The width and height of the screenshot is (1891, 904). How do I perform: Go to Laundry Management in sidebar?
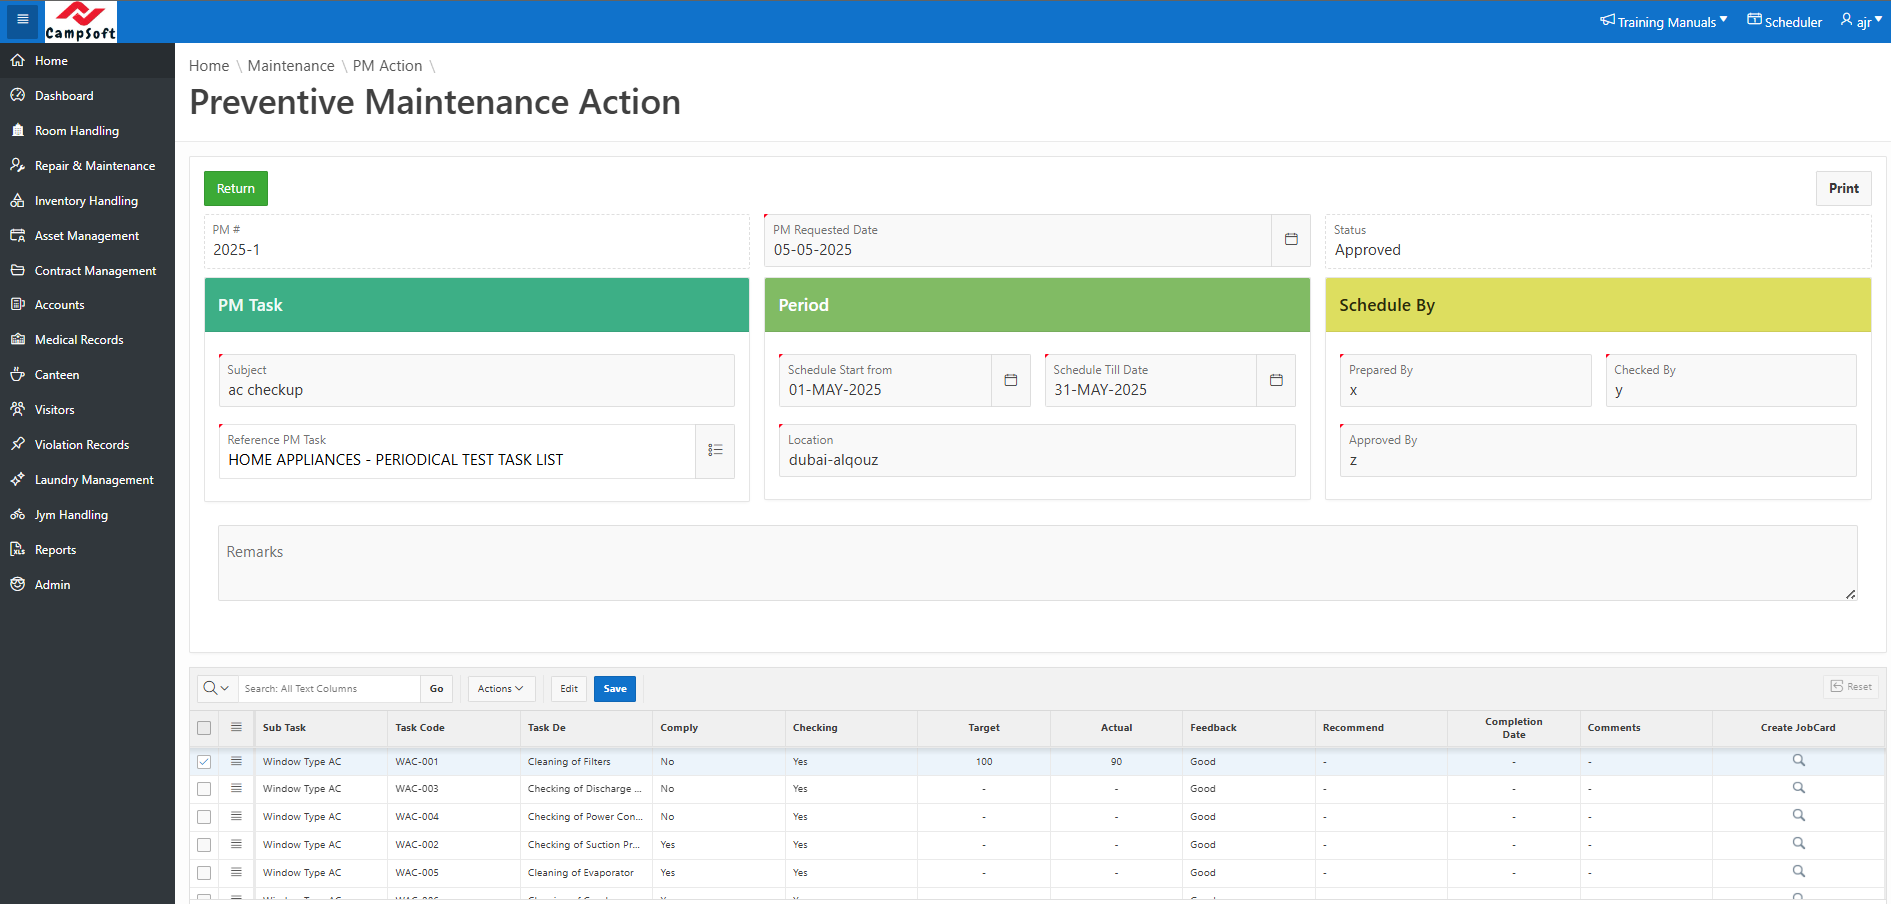point(94,480)
